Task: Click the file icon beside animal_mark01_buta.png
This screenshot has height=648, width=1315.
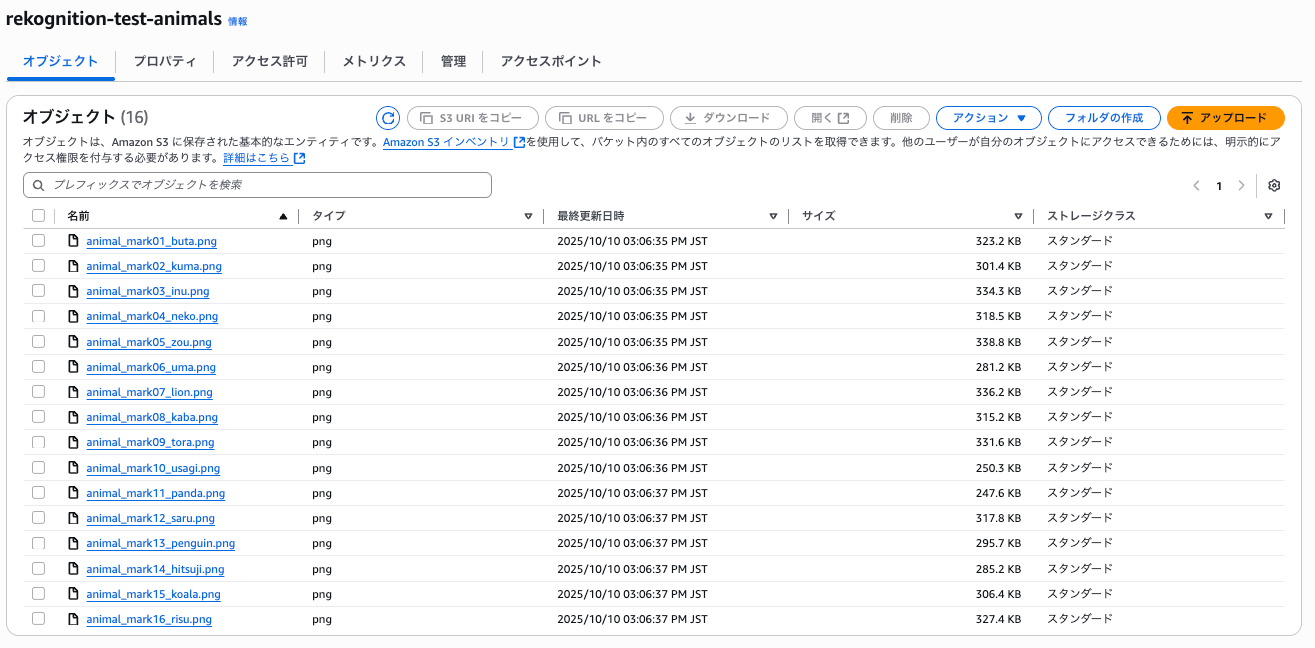Action: [x=73, y=241]
